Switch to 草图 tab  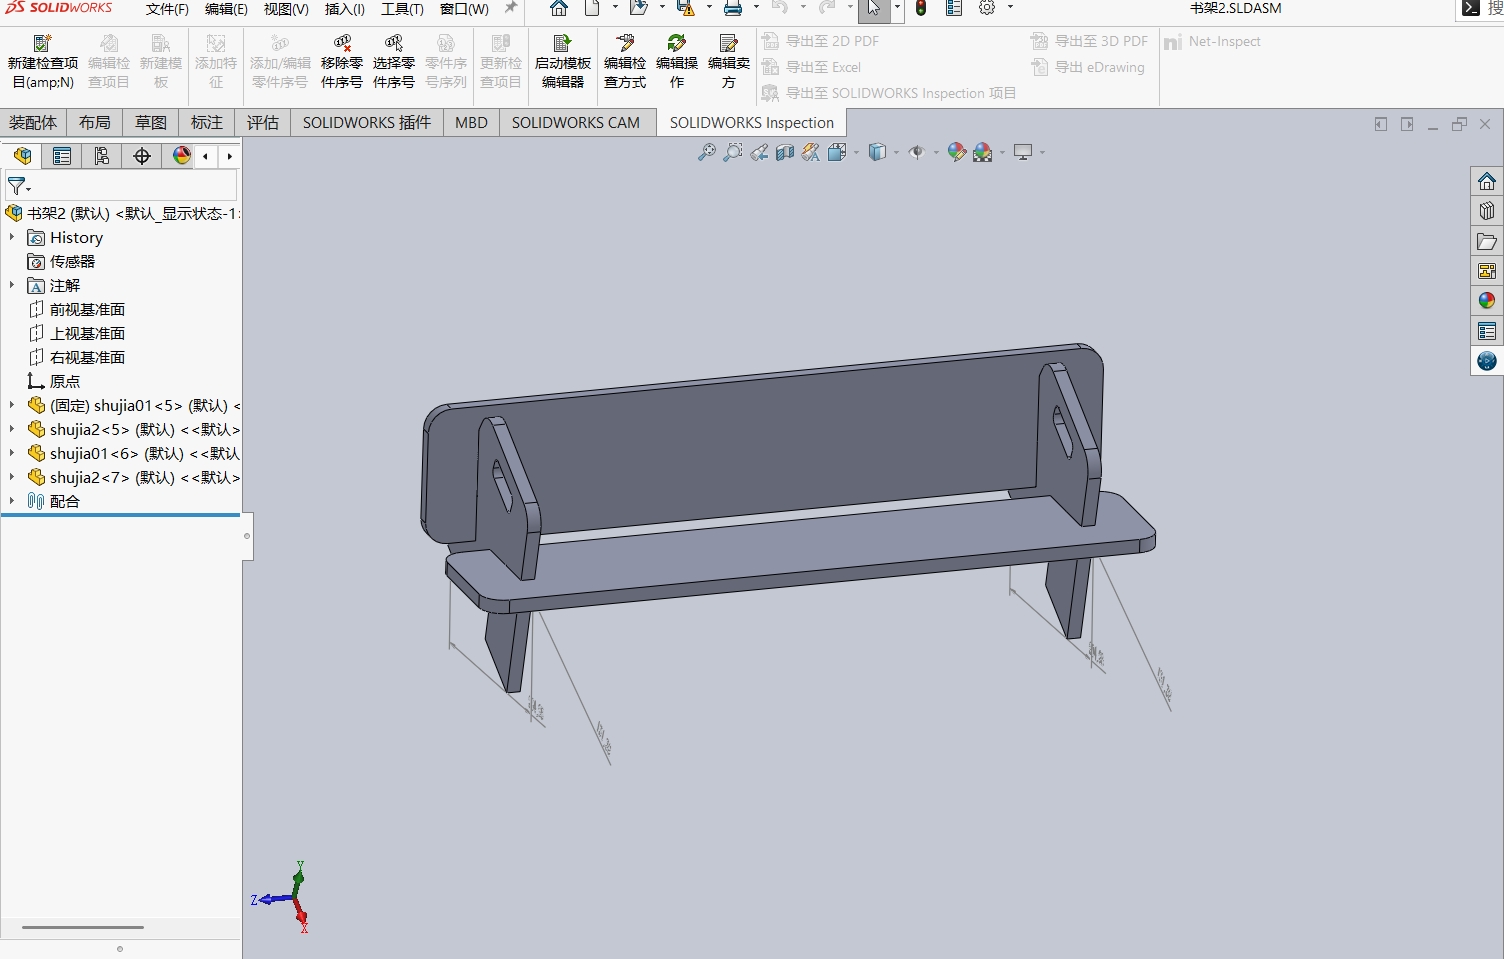pyautogui.click(x=151, y=122)
